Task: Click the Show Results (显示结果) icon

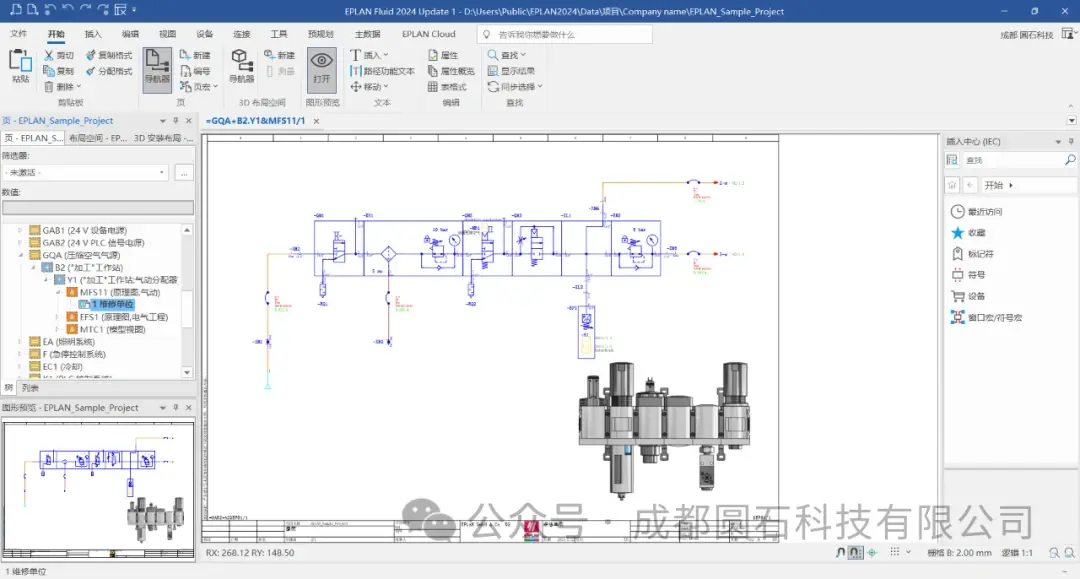Action: (492, 71)
